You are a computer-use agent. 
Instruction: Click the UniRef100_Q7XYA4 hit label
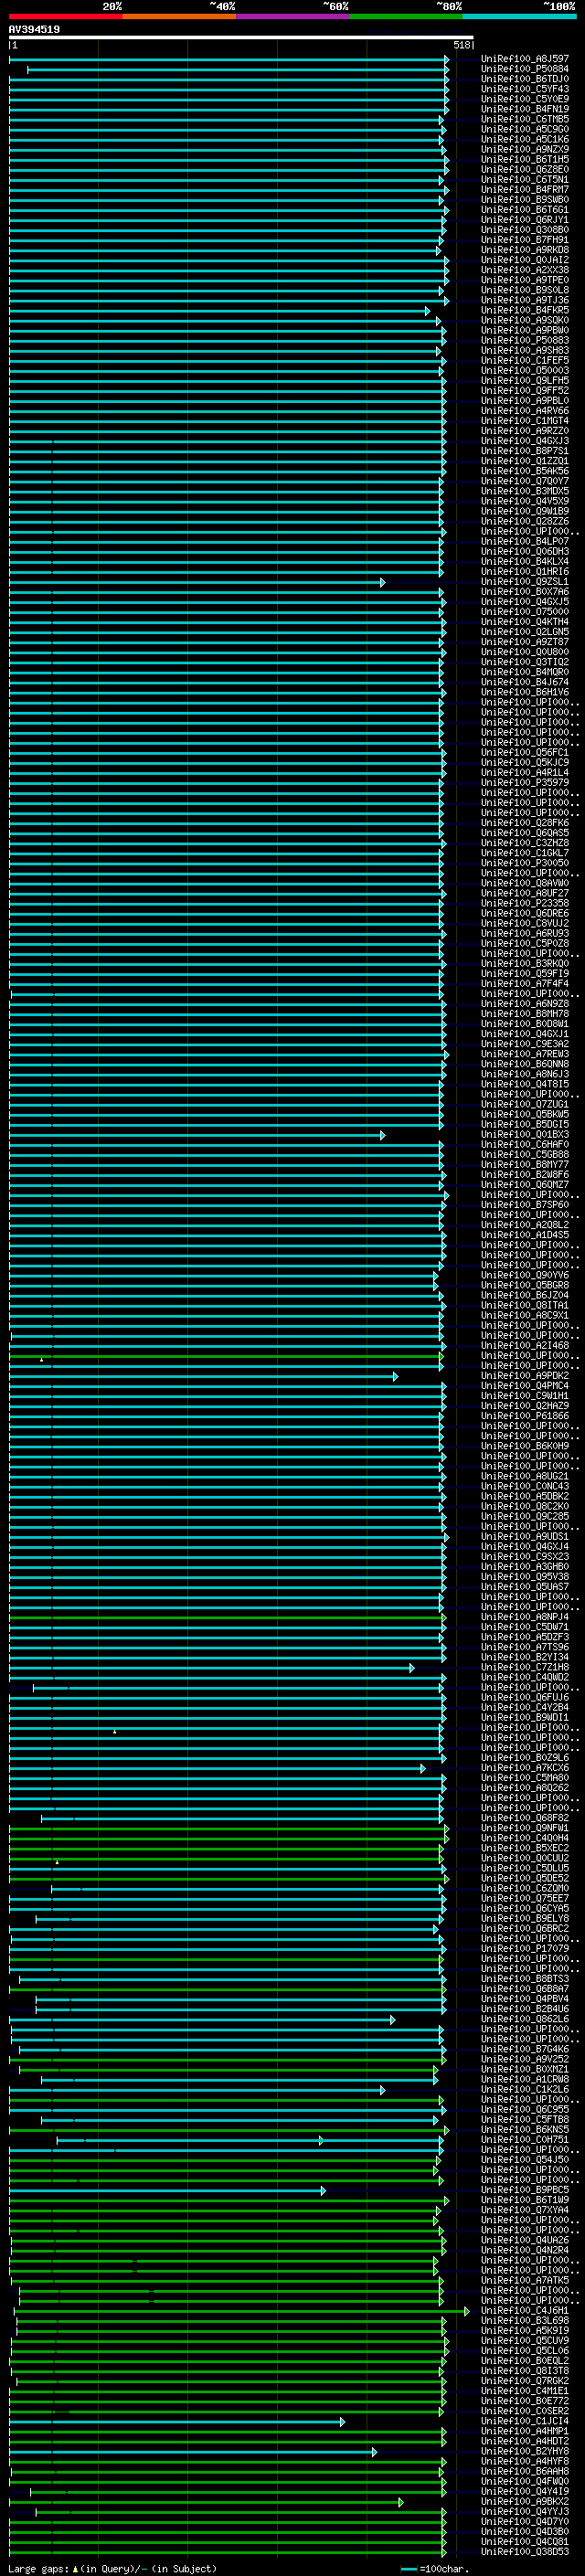(x=524, y=2209)
